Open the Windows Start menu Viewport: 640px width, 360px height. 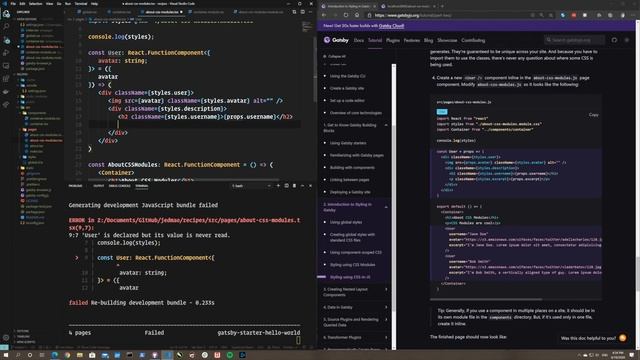click(x=6, y=355)
